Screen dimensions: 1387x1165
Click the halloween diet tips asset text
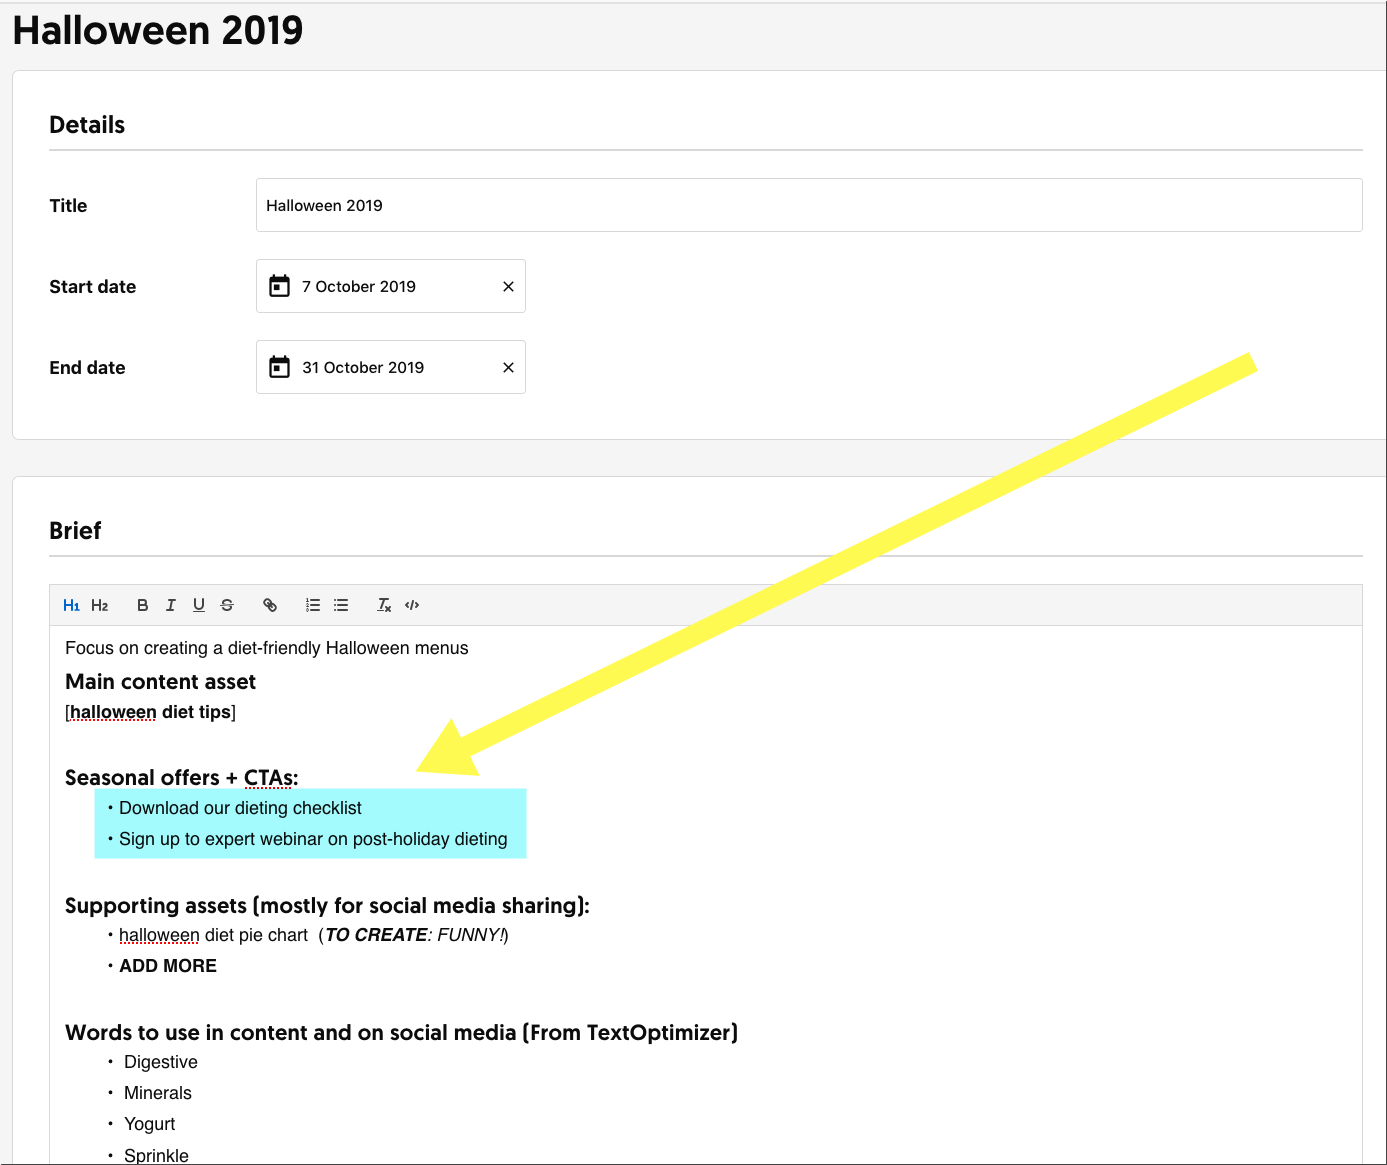pyautogui.click(x=150, y=712)
